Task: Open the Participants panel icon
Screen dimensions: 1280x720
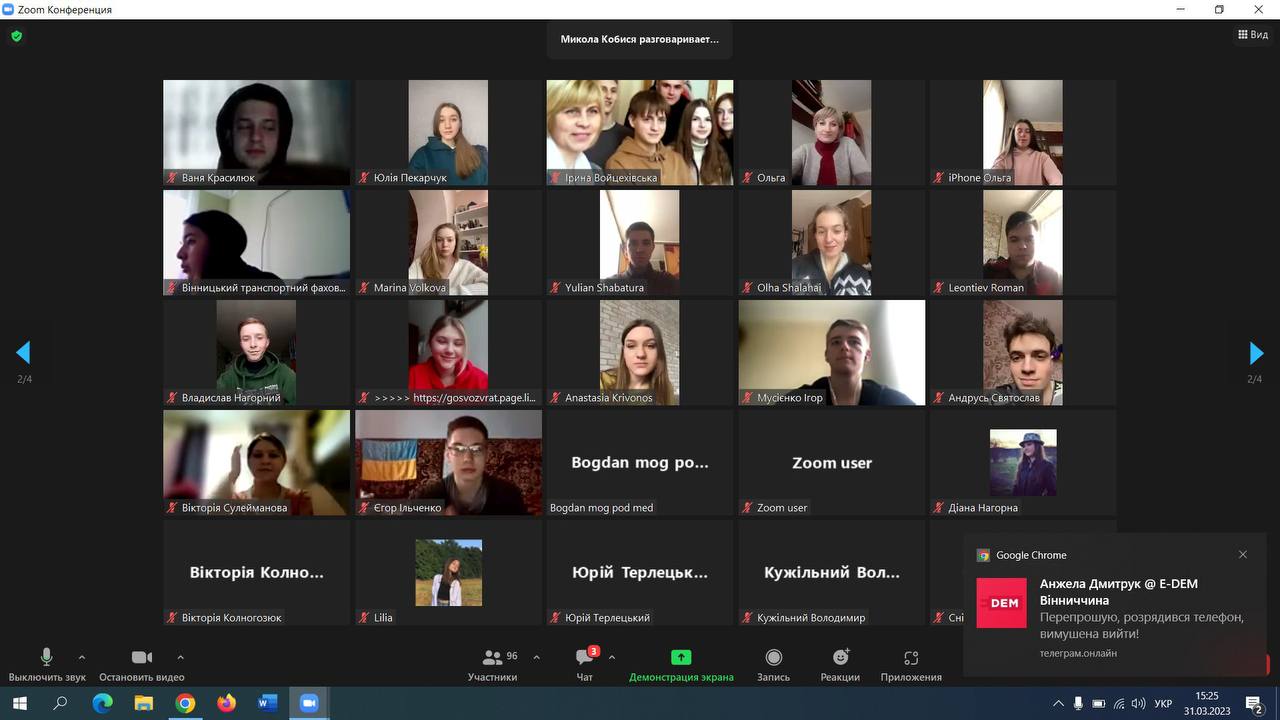Action: 492,658
